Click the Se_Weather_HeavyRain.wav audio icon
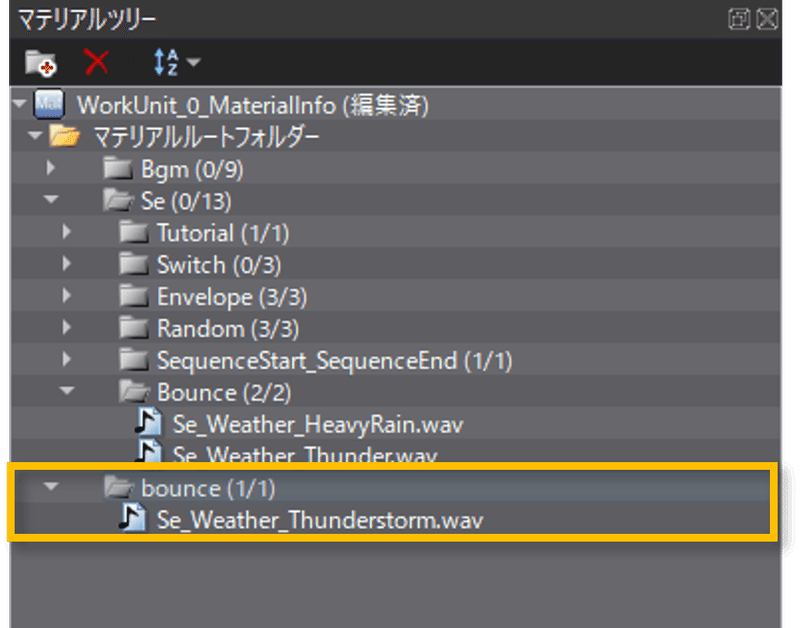 148,422
